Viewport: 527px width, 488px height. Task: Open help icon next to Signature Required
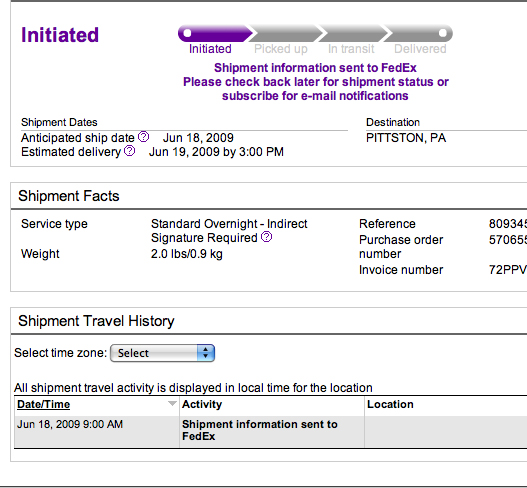click(x=267, y=237)
